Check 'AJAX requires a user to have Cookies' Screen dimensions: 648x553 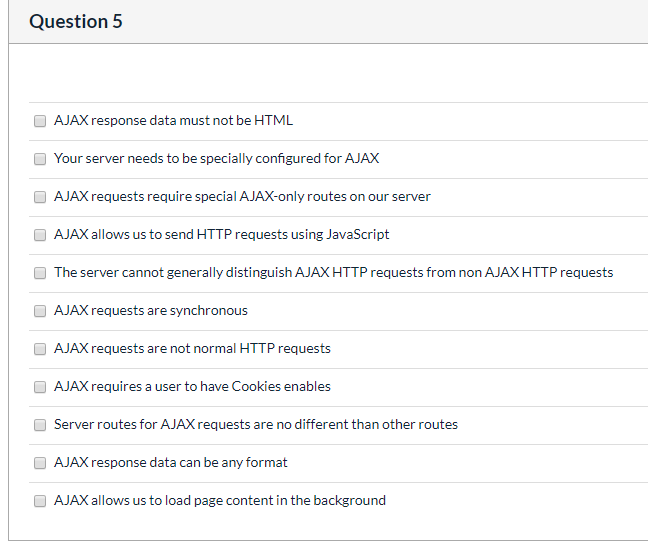tap(40, 387)
